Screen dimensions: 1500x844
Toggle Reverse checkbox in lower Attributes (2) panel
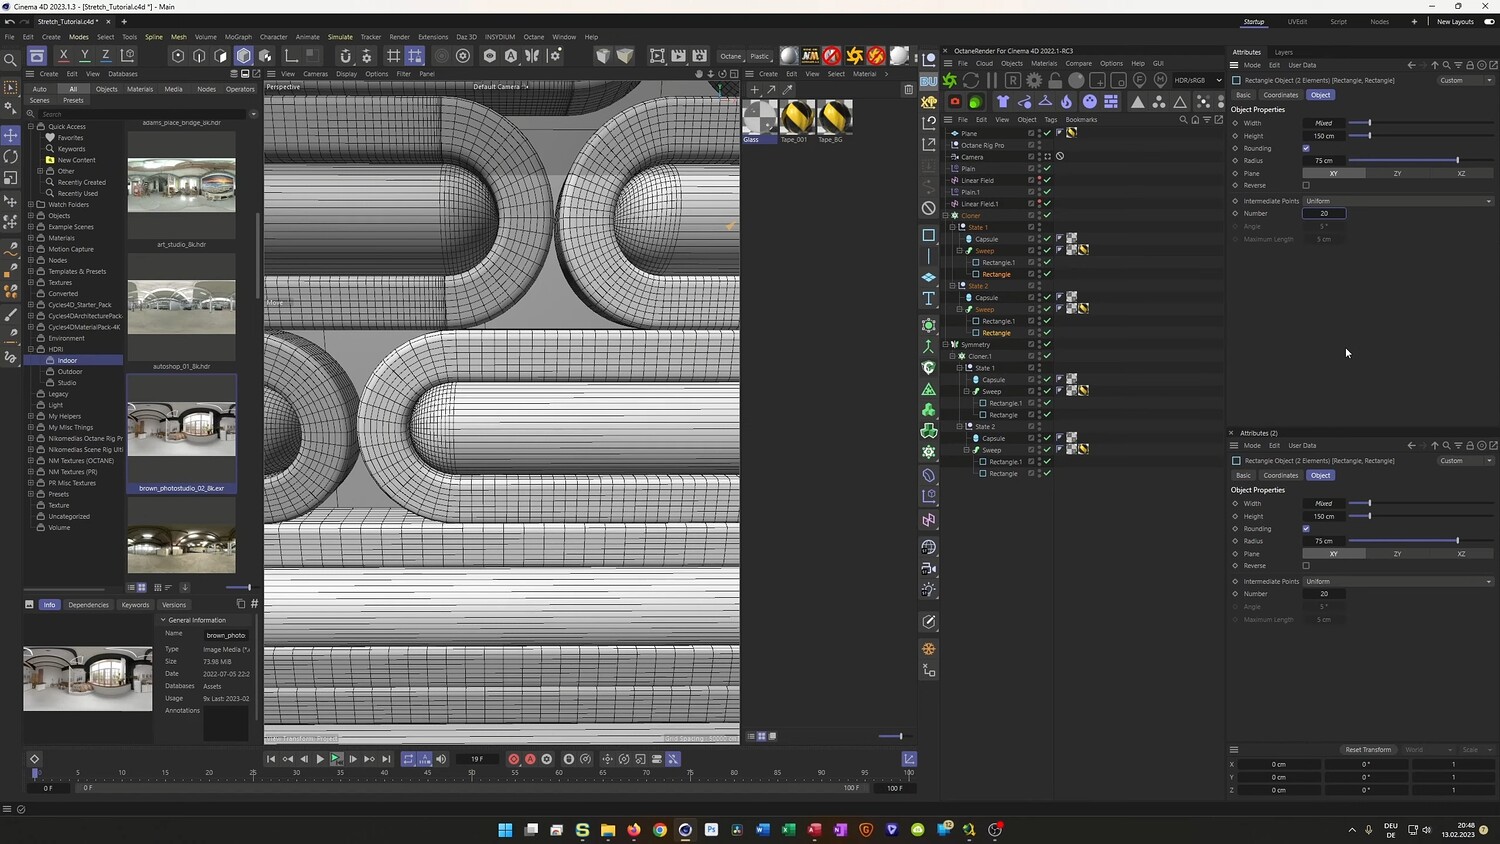1306,565
